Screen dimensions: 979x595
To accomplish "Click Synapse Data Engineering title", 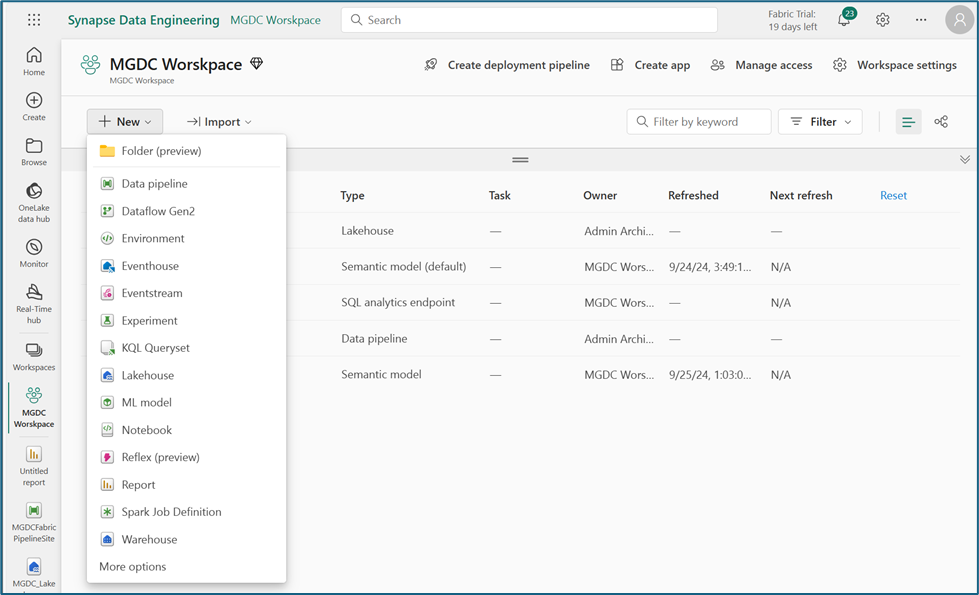I will (144, 20).
